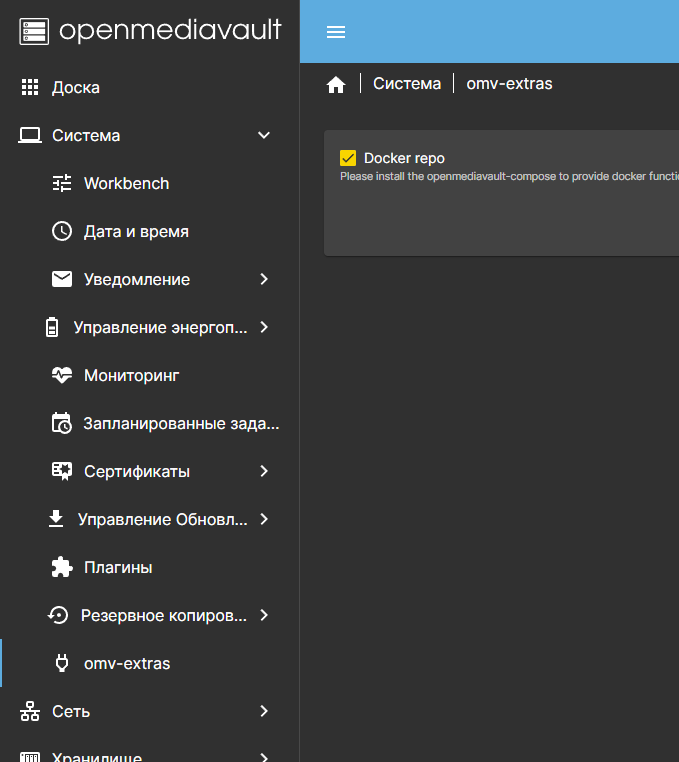Click the openmediavault server logo icon
The image size is (679, 762).
coord(34,32)
